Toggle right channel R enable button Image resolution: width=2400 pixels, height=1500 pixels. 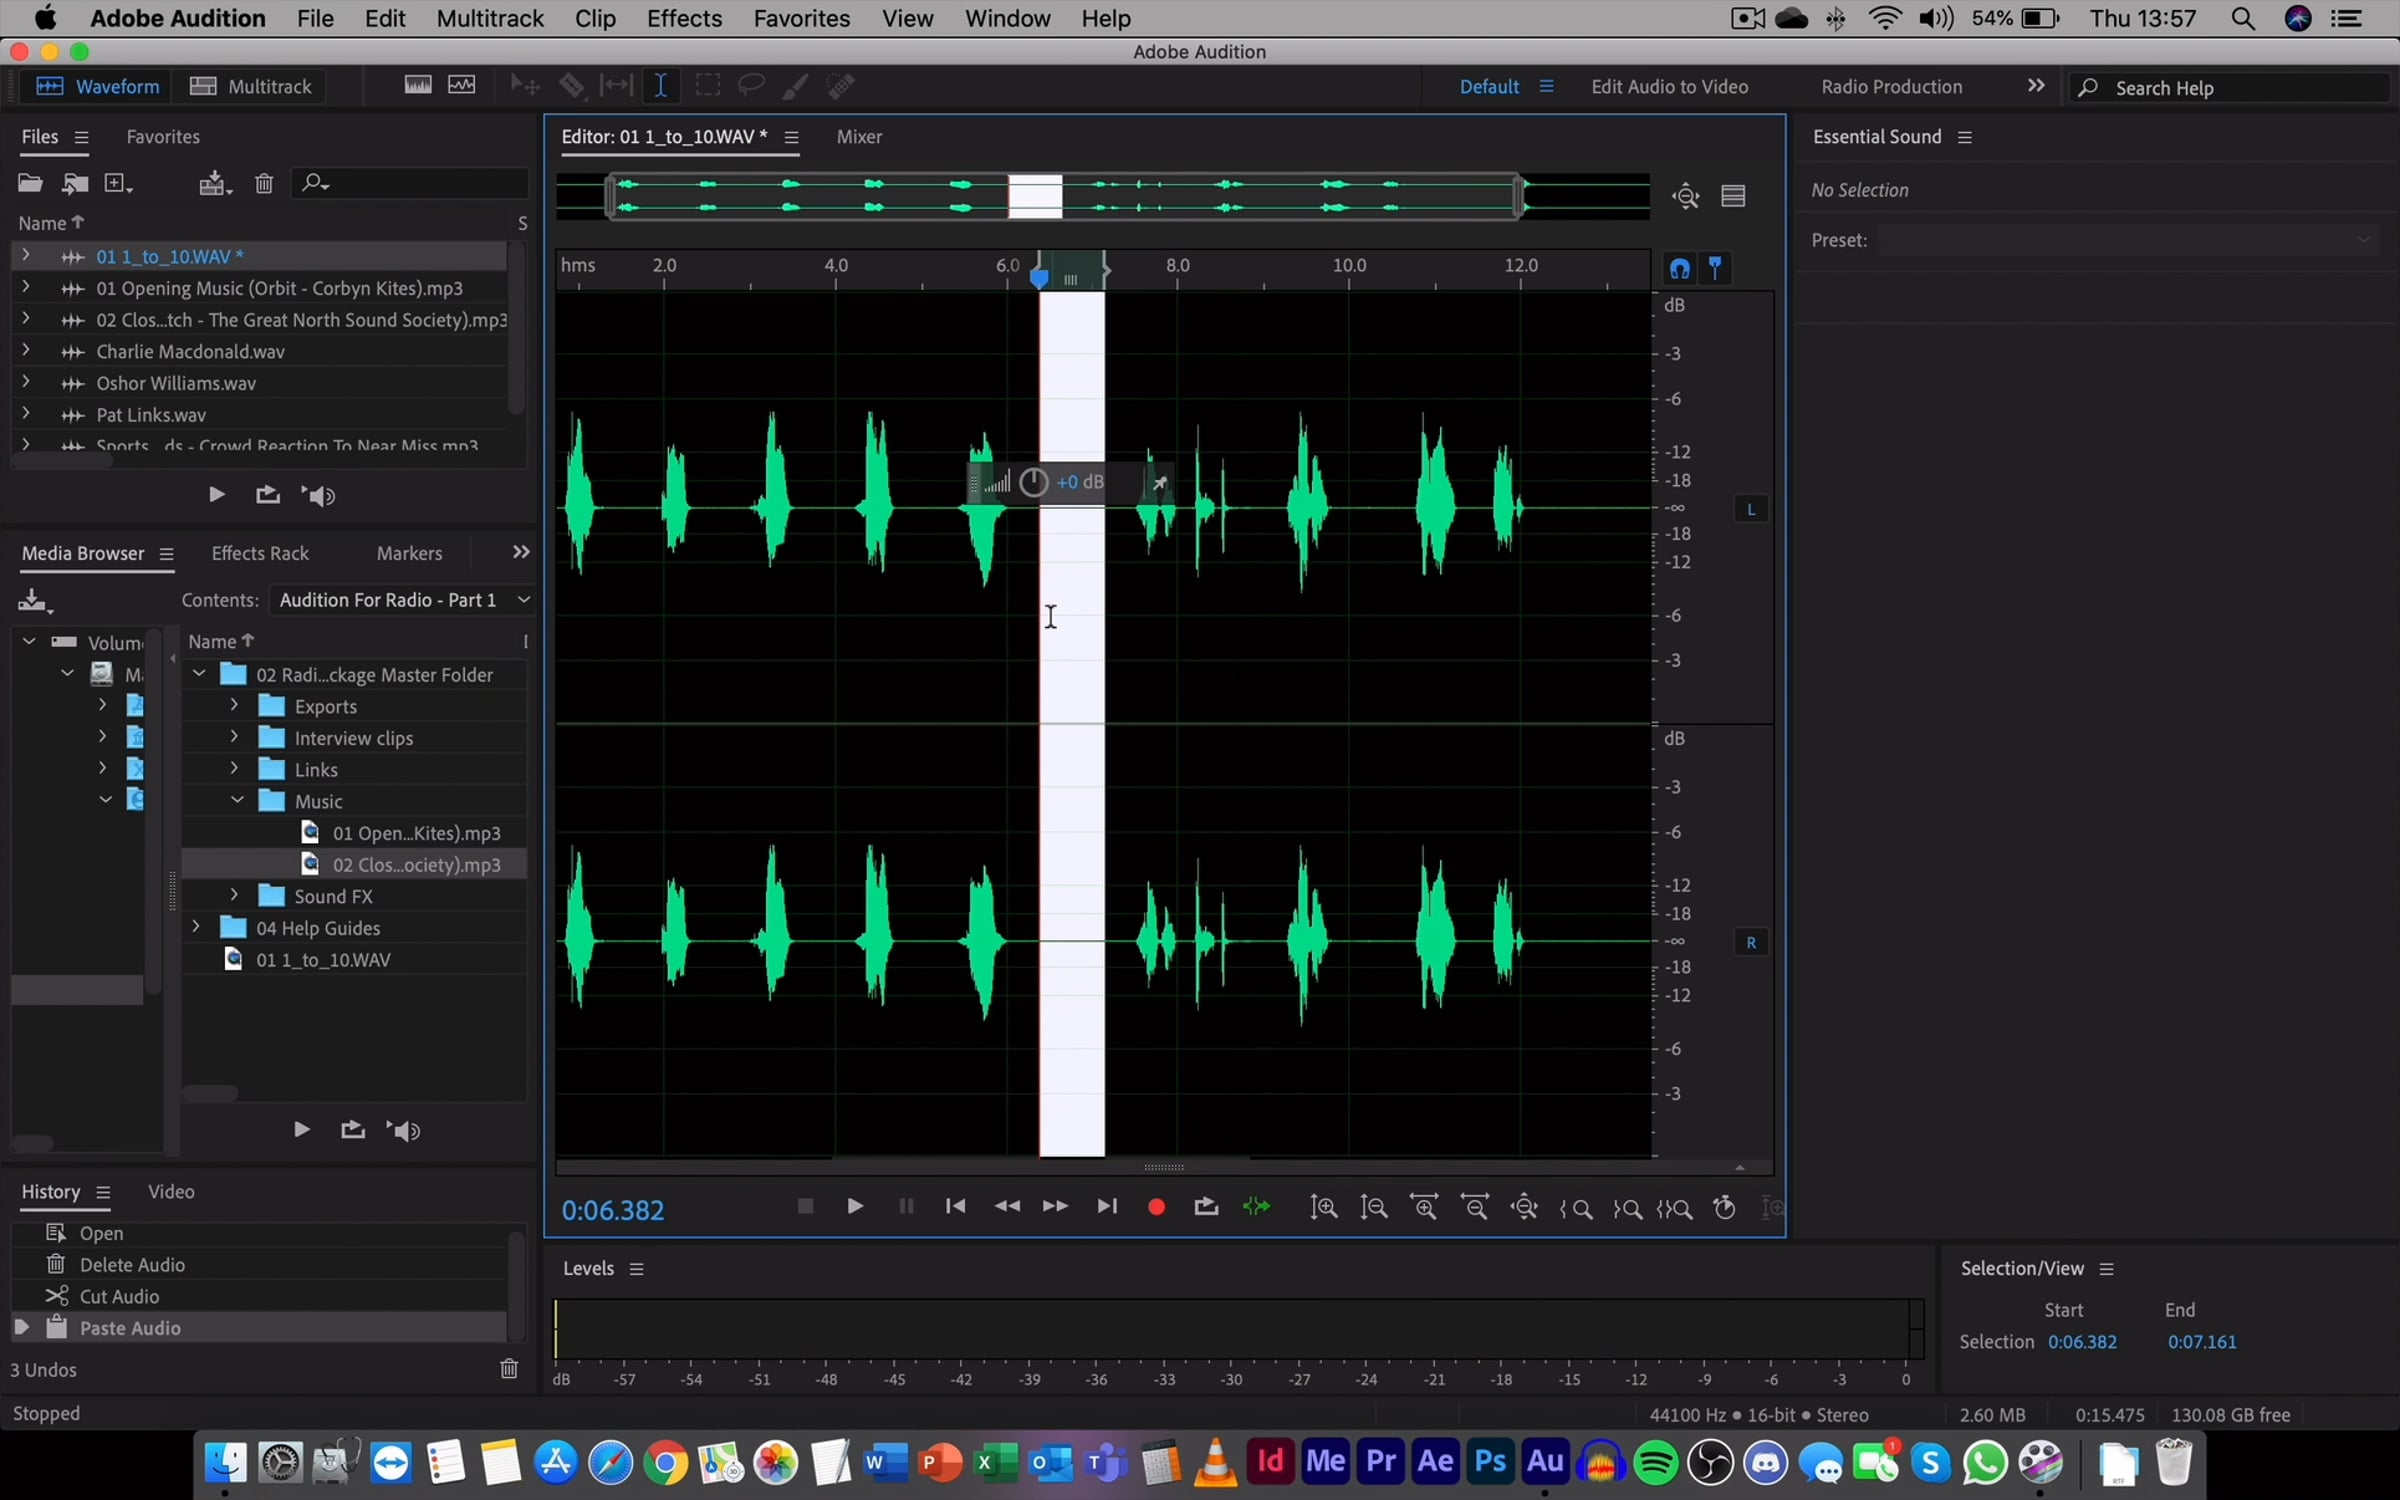(x=1751, y=942)
